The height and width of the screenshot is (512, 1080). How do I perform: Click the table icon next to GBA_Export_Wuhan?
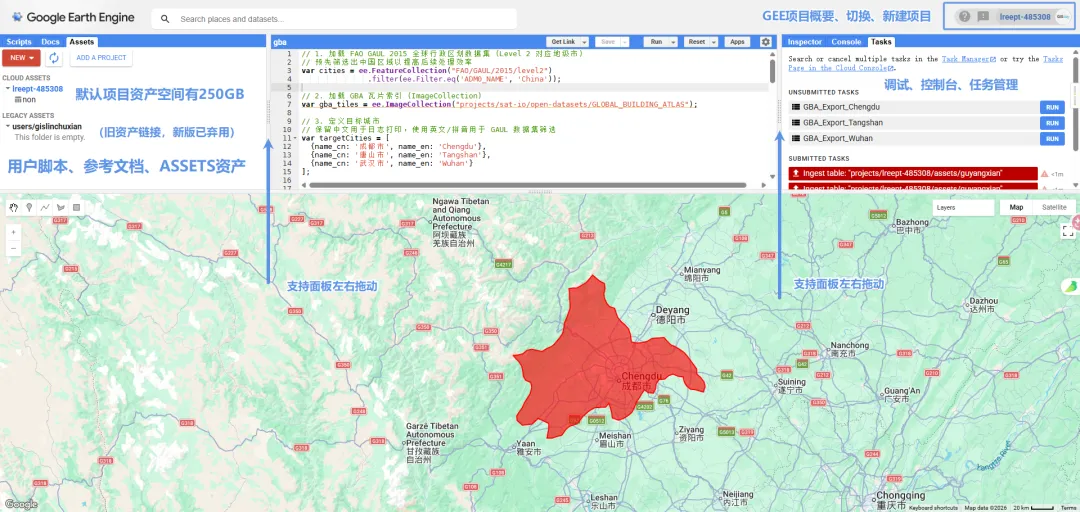pos(796,139)
